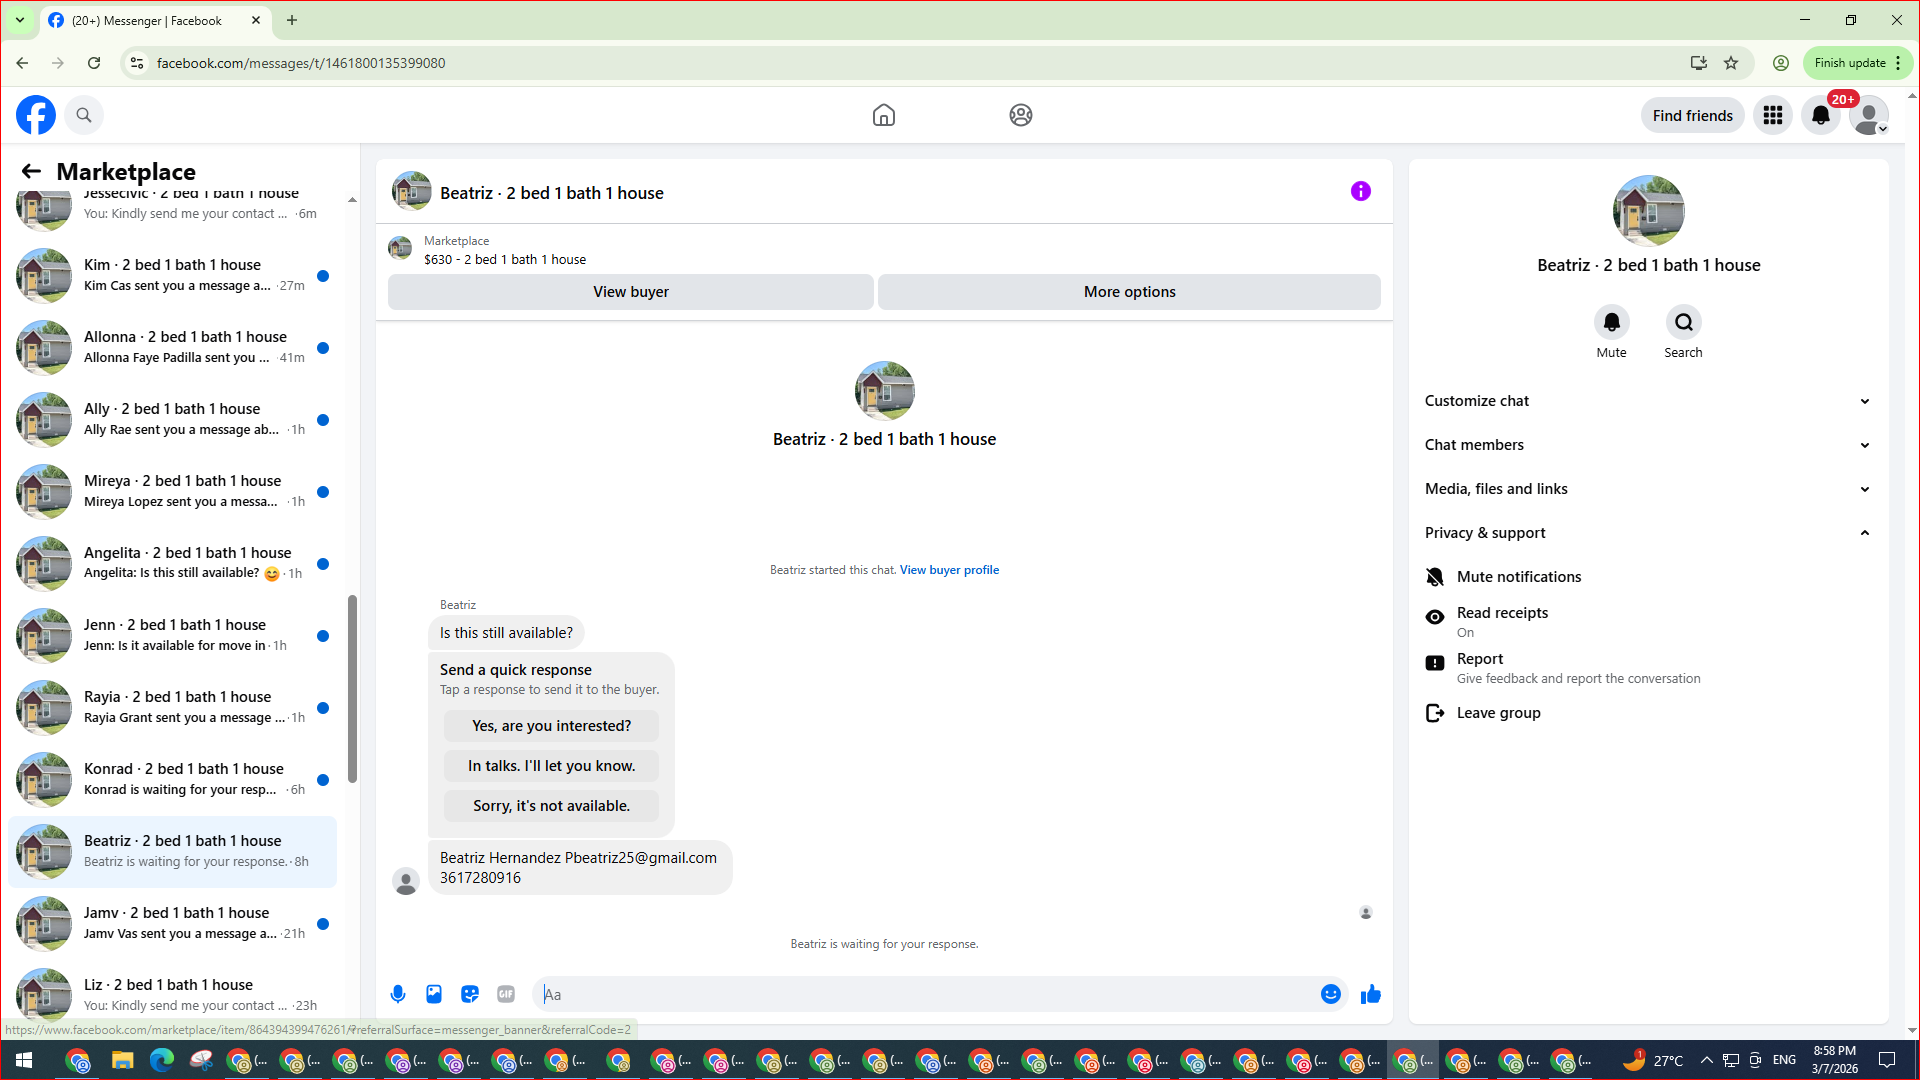
Task: Open Kim's 2 bed 1 bath chat
Action: click(x=172, y=275)
